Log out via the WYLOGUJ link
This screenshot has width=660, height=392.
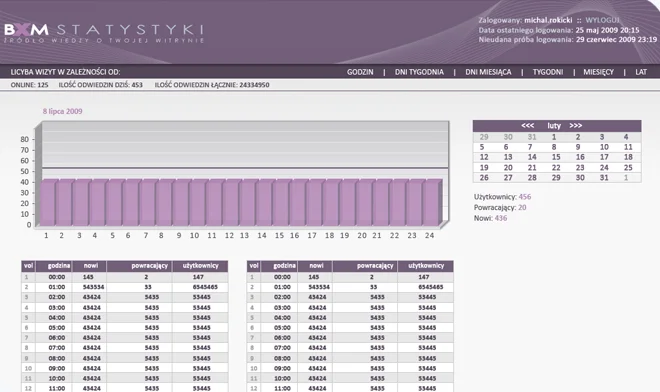click(602, 20)
